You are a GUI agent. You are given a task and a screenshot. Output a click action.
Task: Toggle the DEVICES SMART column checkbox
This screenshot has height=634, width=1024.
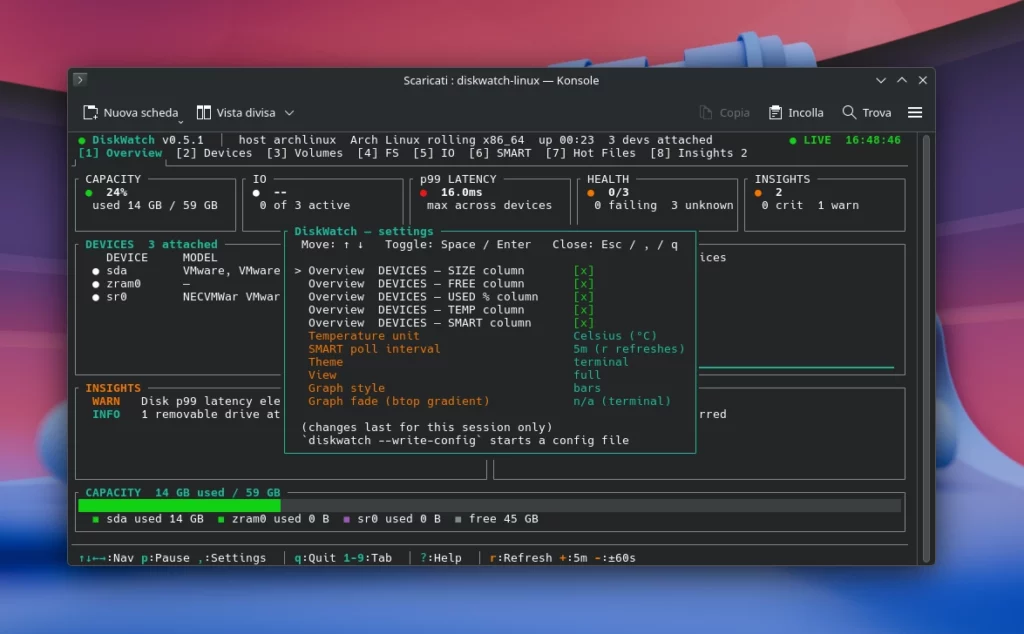(x=584, y=323)
